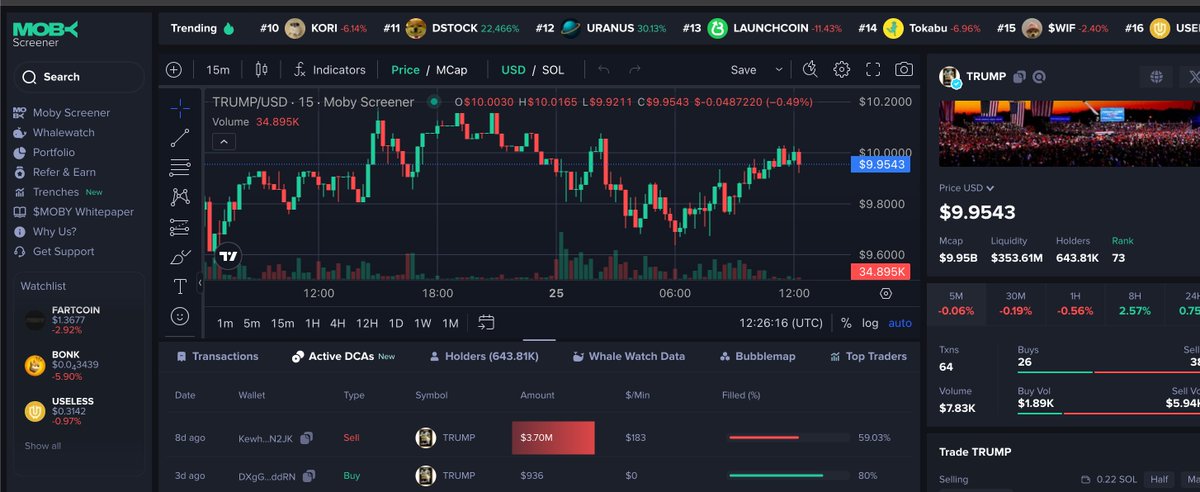1200x492 pixels.
Task: Select the 5M price change interval
Action: pos(955,302)
